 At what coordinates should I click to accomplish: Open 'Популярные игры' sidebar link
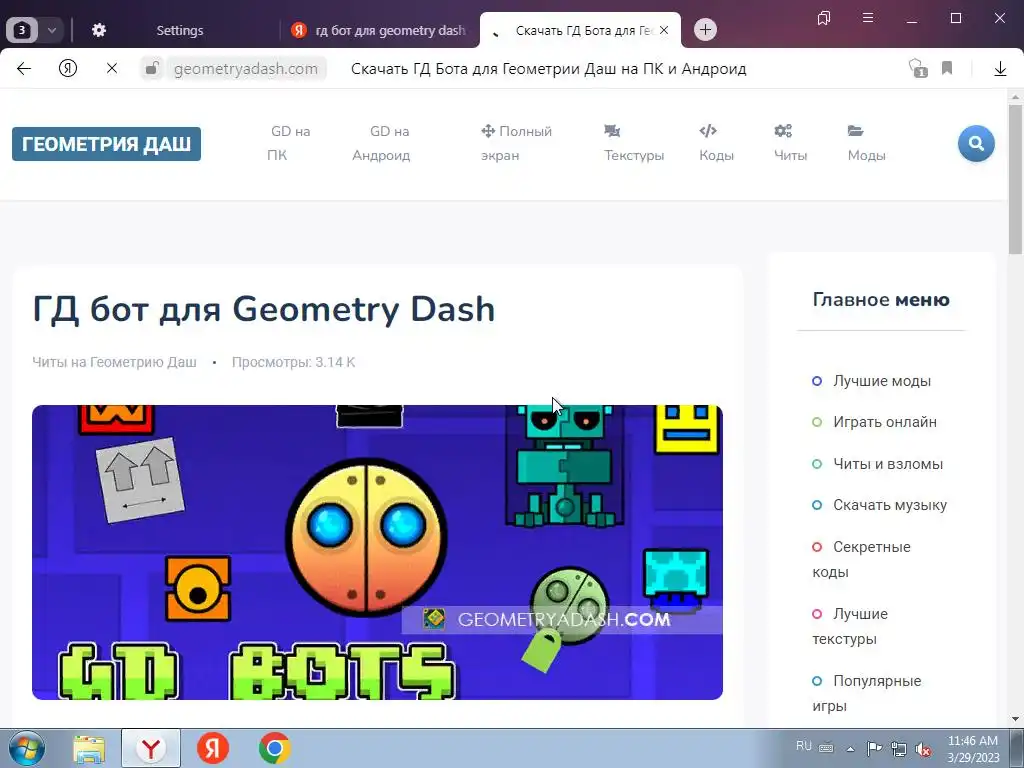coord(867,693)
